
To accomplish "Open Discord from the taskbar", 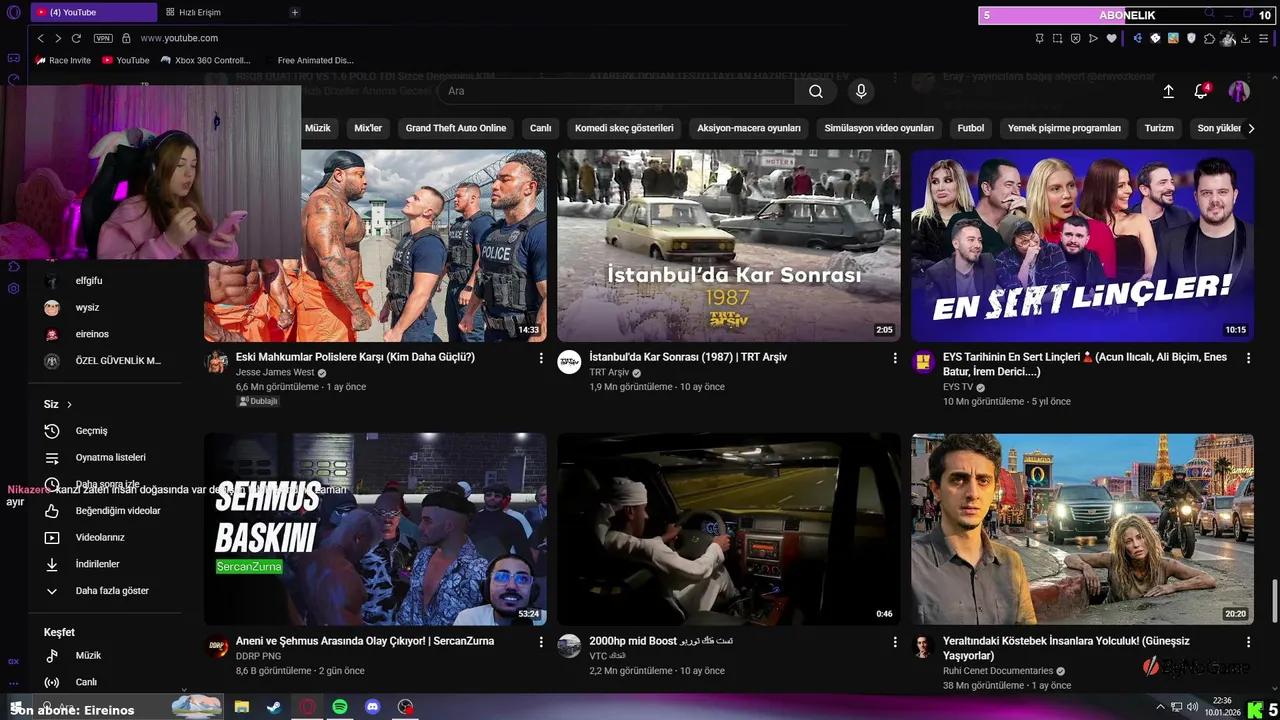I will click(x=373, y=707).
